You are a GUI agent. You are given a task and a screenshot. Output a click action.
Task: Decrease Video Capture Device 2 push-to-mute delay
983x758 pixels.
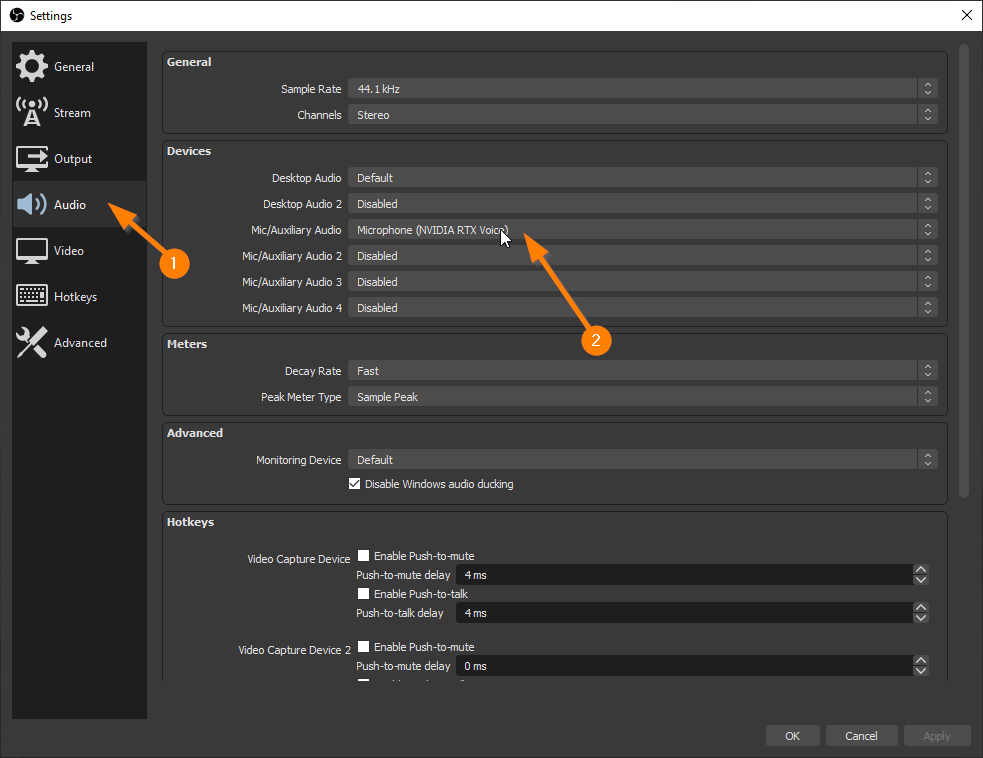[920, 671]
